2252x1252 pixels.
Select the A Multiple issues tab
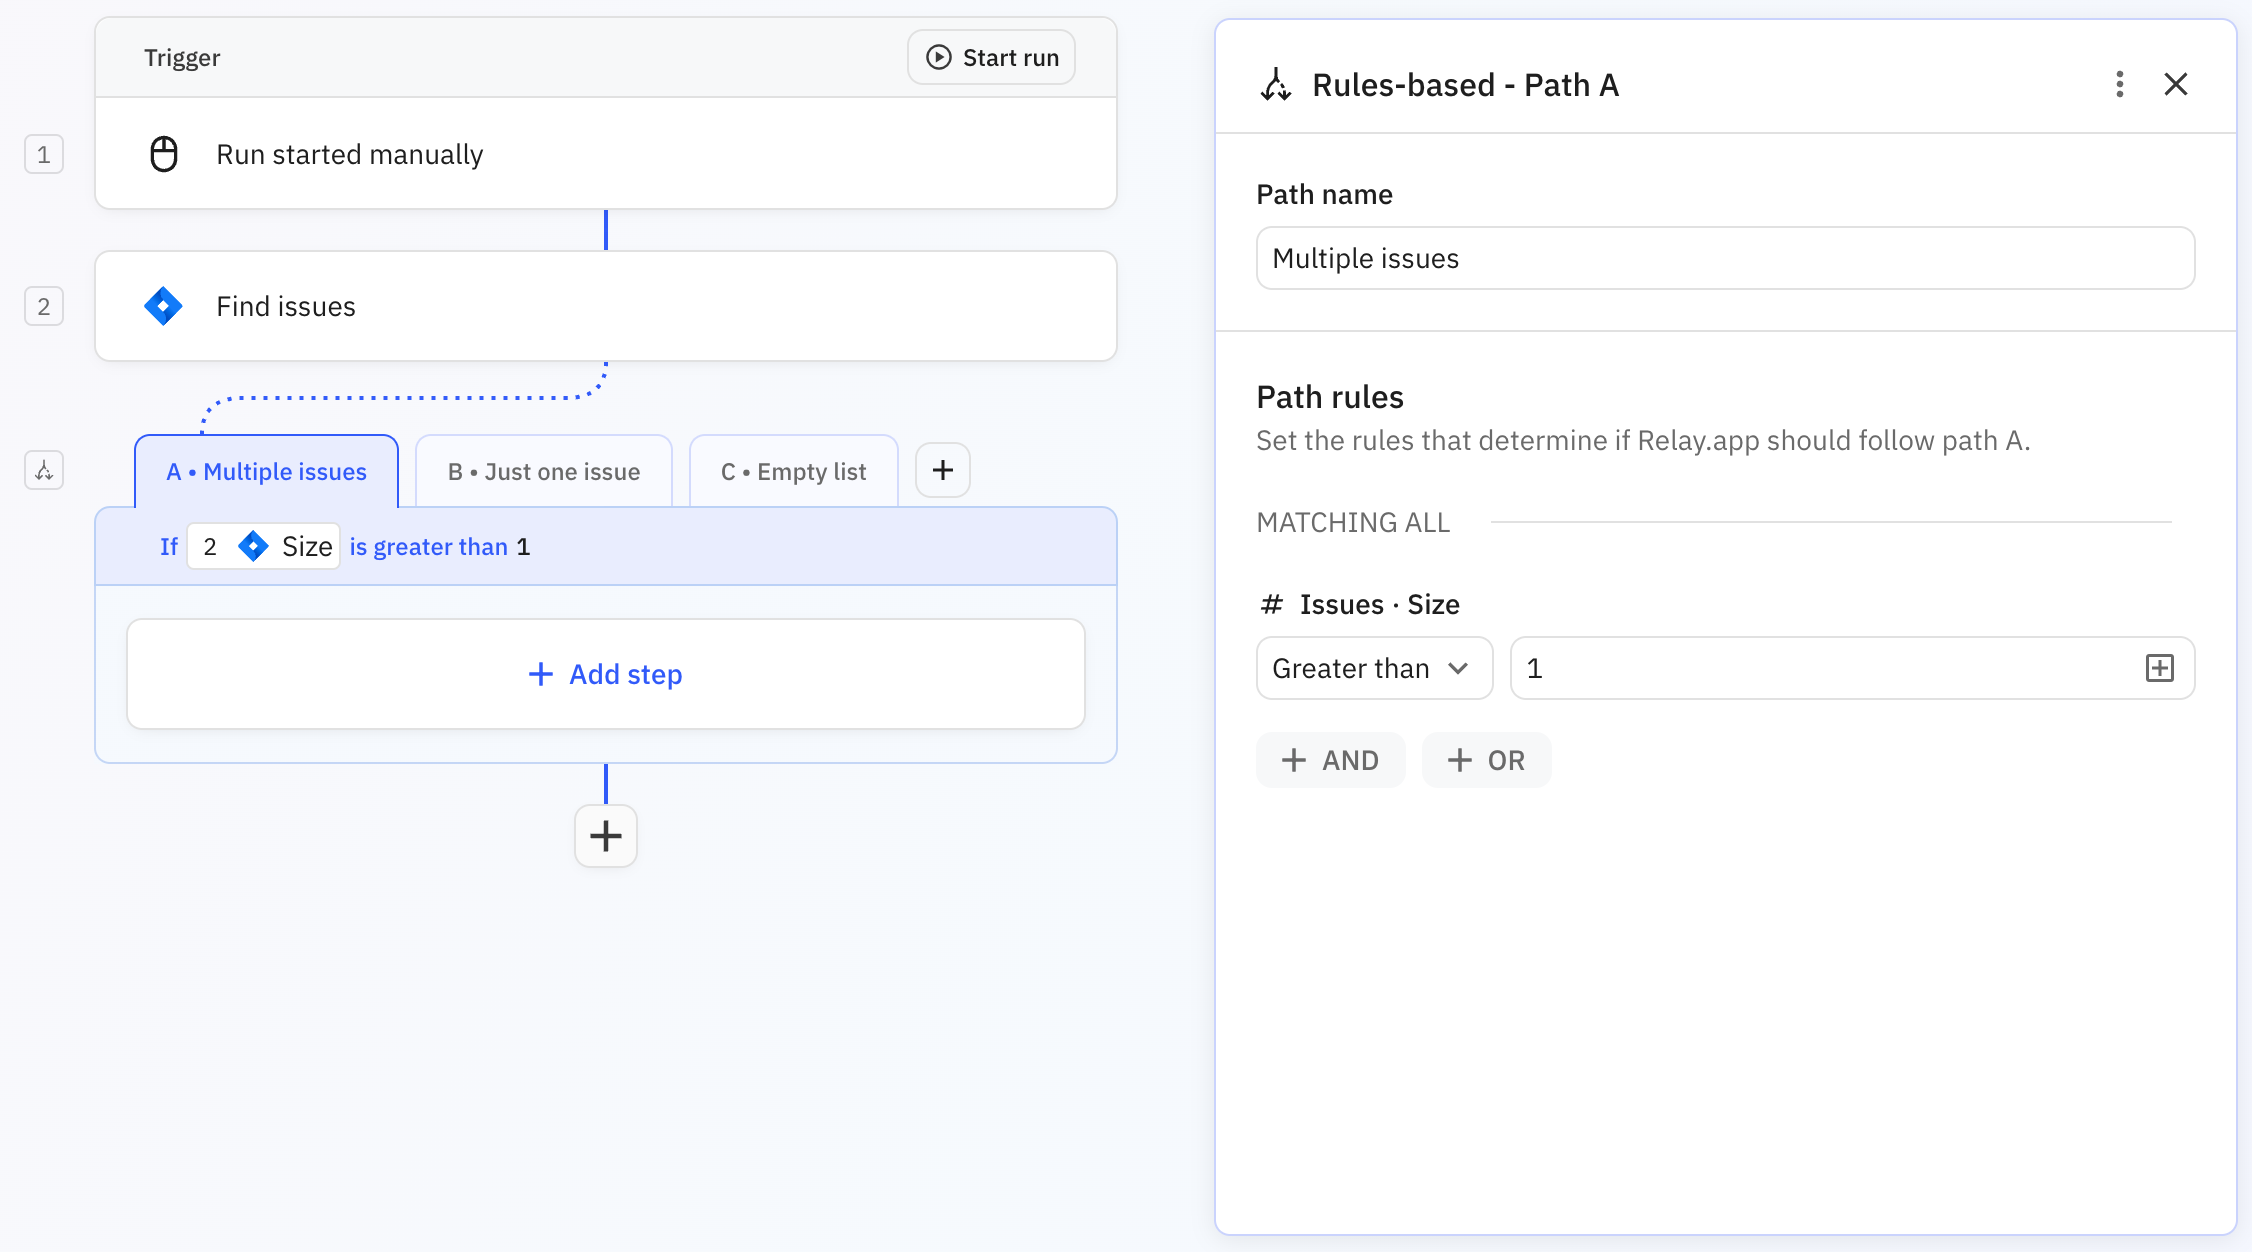pyautogui.click(x=266, y=471)
